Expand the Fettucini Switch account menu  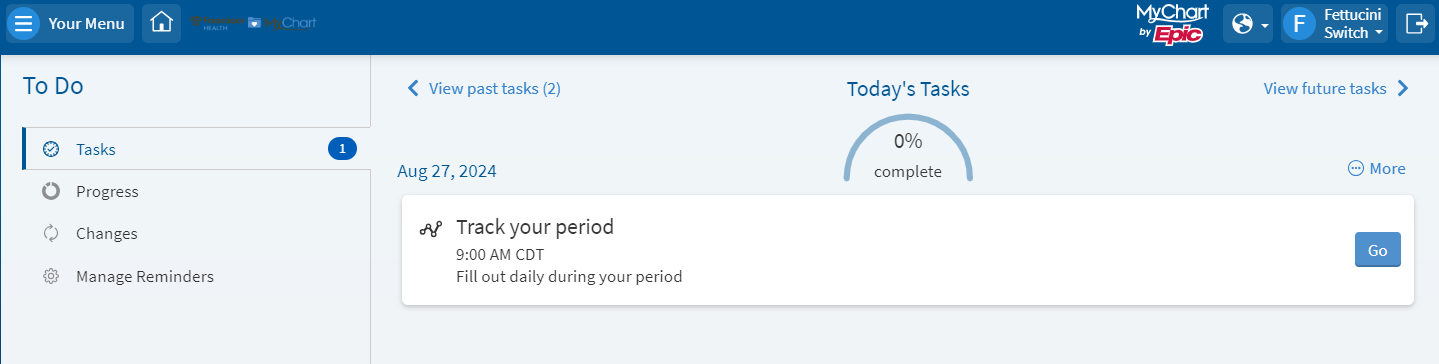click(x=1333, y=23)
